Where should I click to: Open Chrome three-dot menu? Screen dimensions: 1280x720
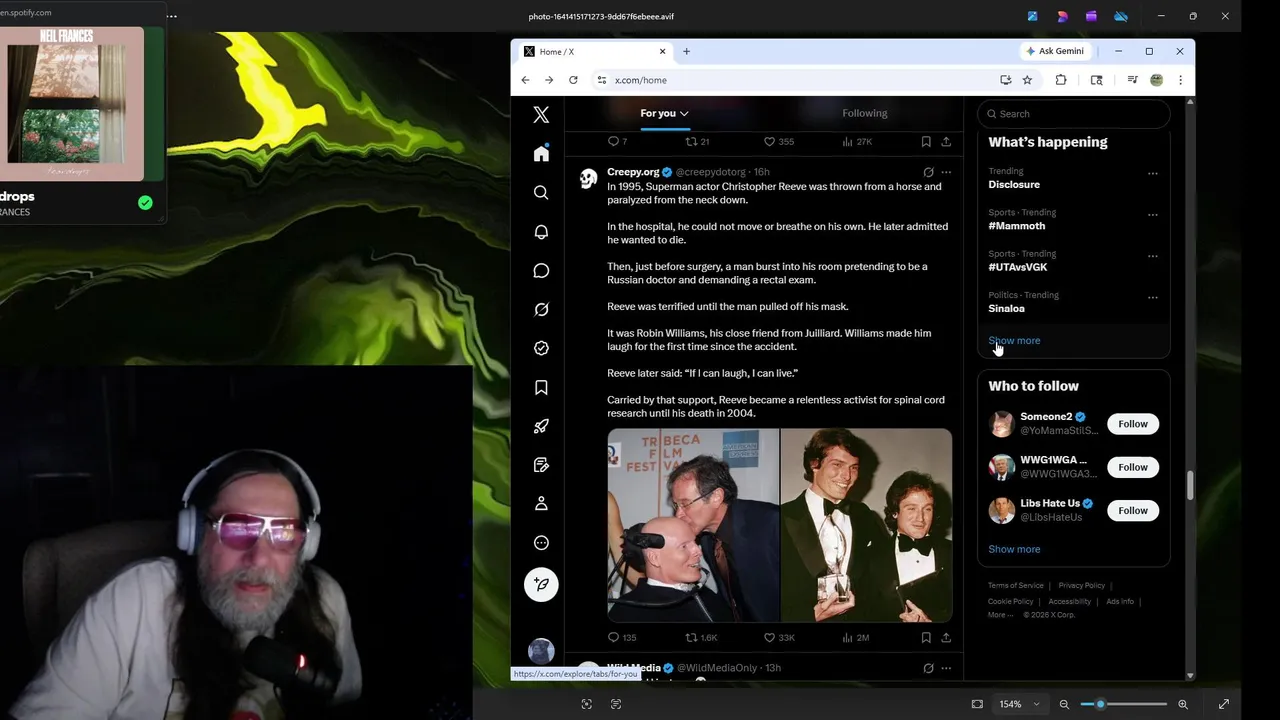tap(1180, 80)
